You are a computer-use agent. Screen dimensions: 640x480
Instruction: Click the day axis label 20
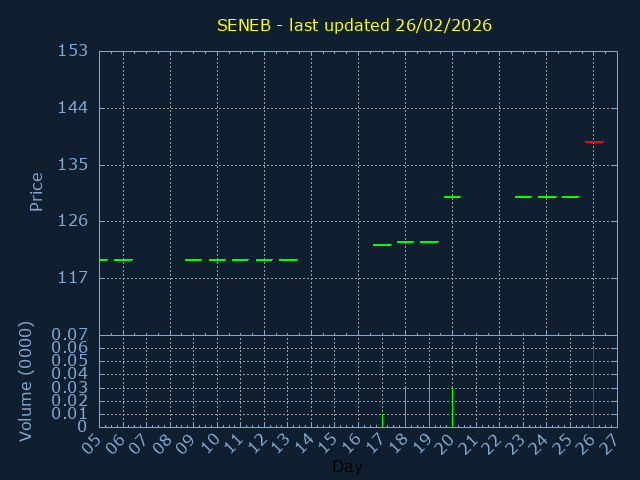pos(444,443)
